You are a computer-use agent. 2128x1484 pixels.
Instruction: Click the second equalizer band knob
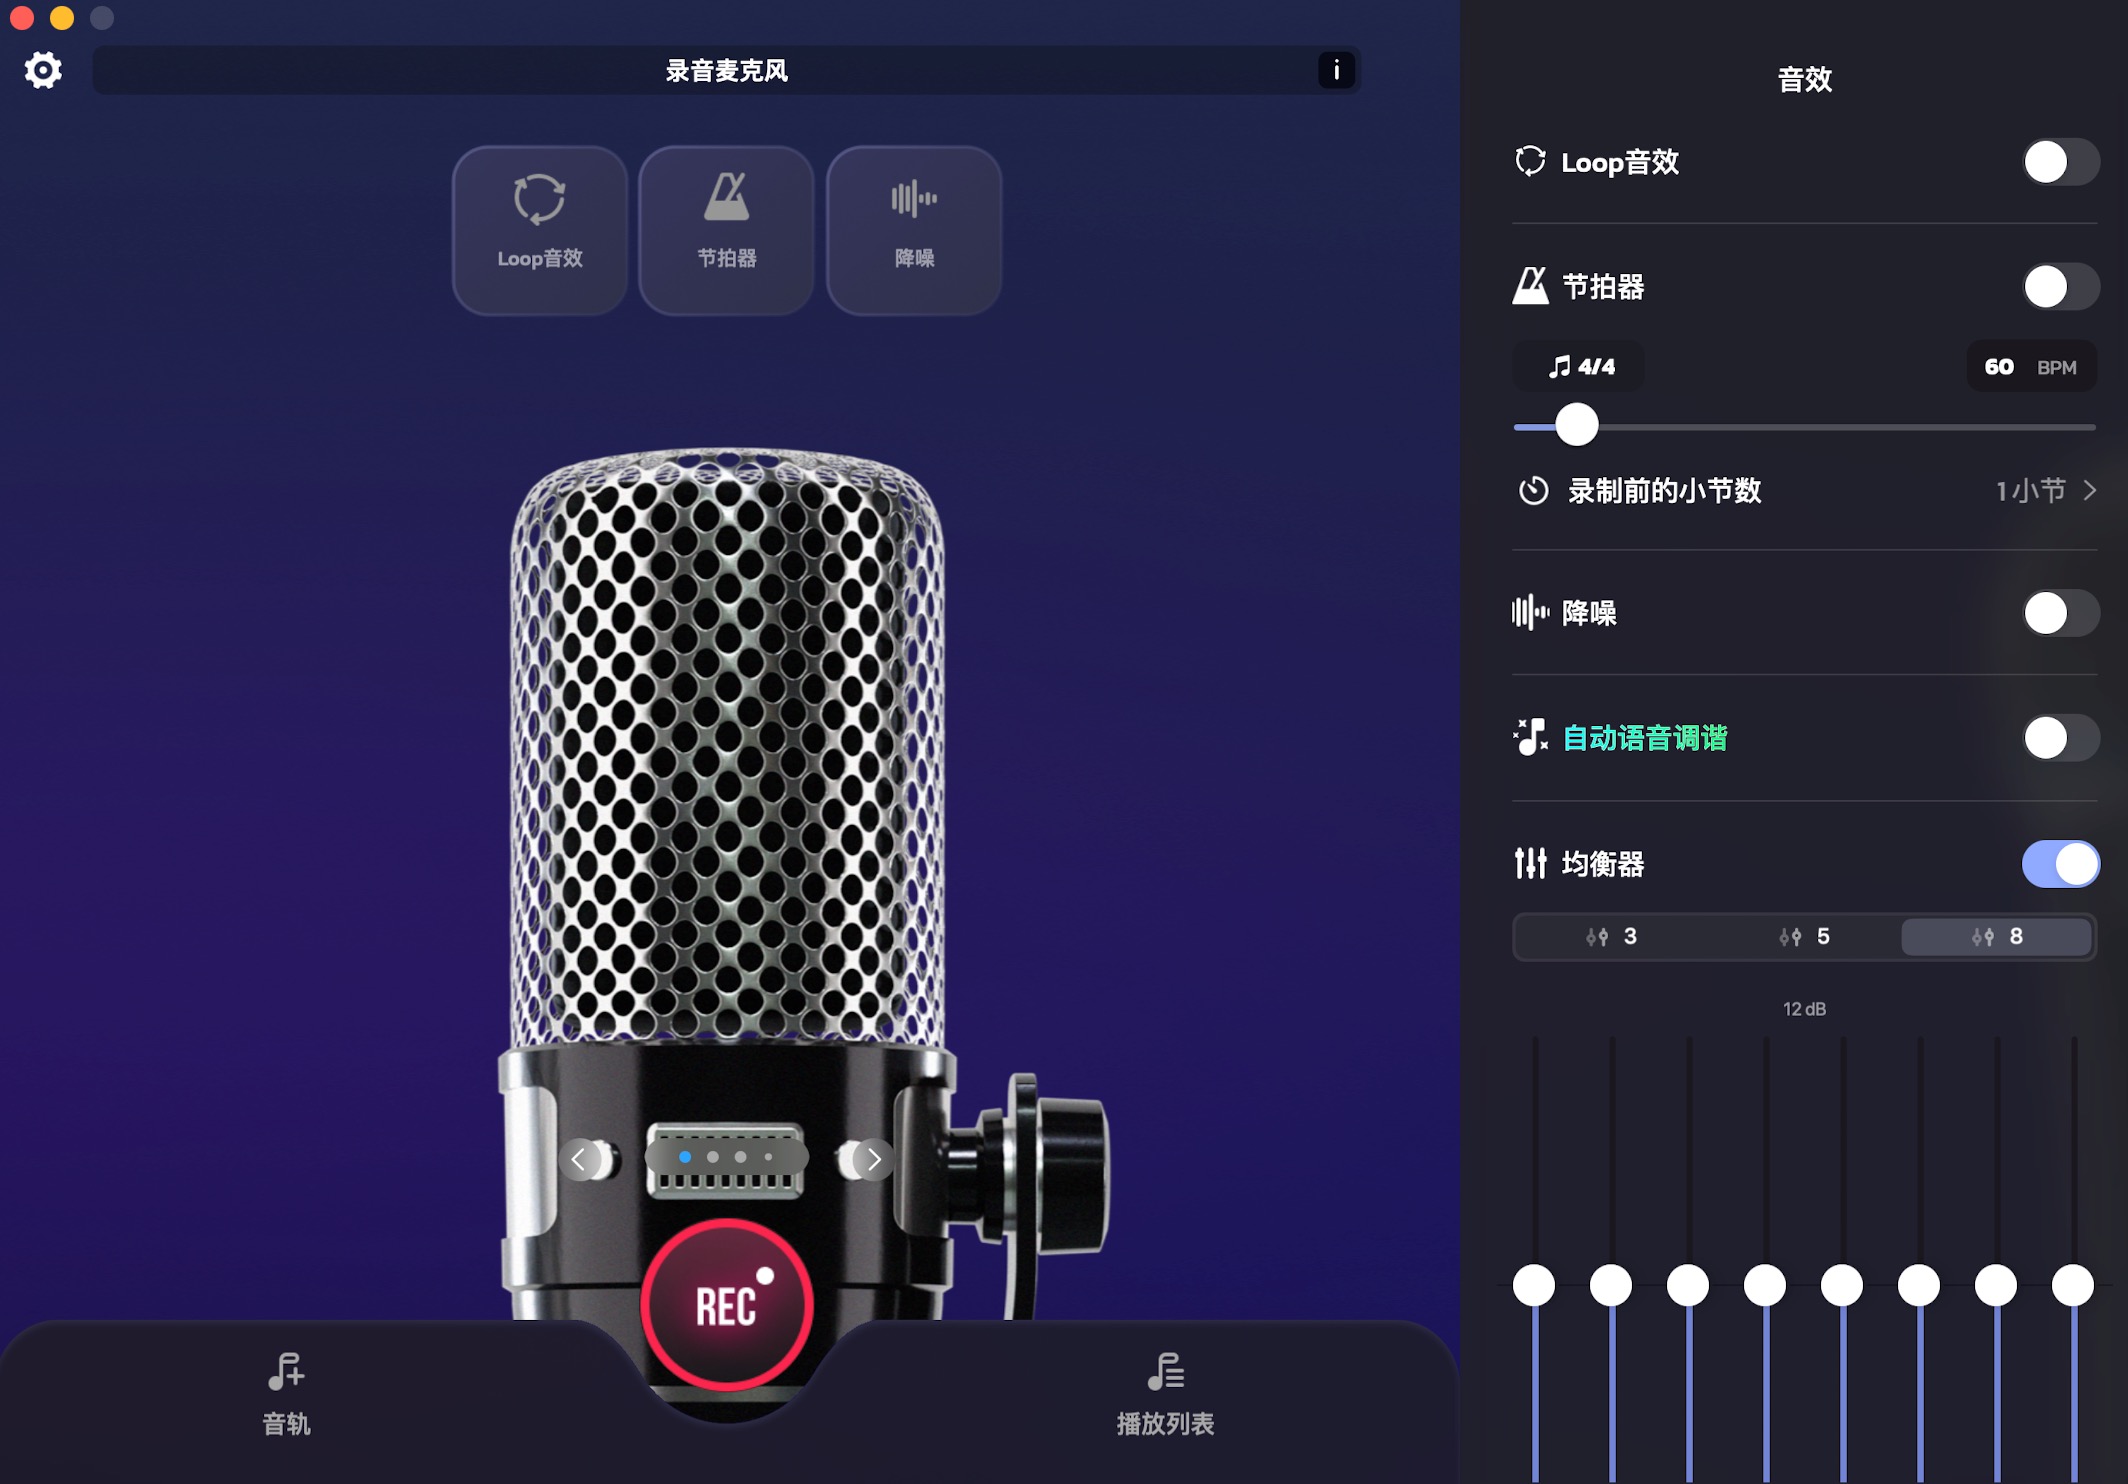point(1611,1285)
